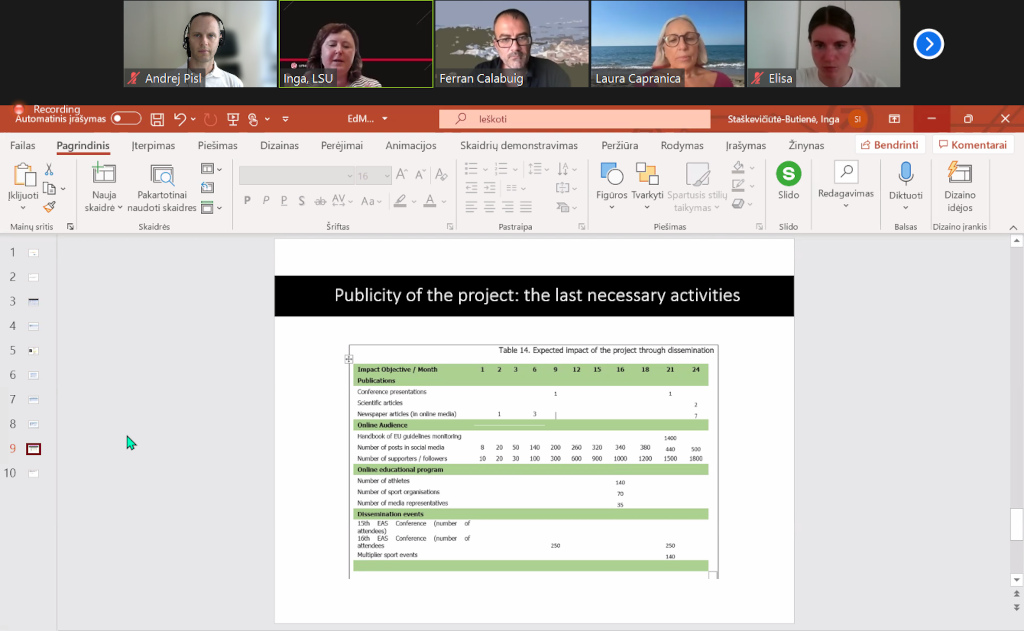Select the Format Painter brush icon
Image resolution: width=1024 pixels, height=631 pixels.
[49, 207]
